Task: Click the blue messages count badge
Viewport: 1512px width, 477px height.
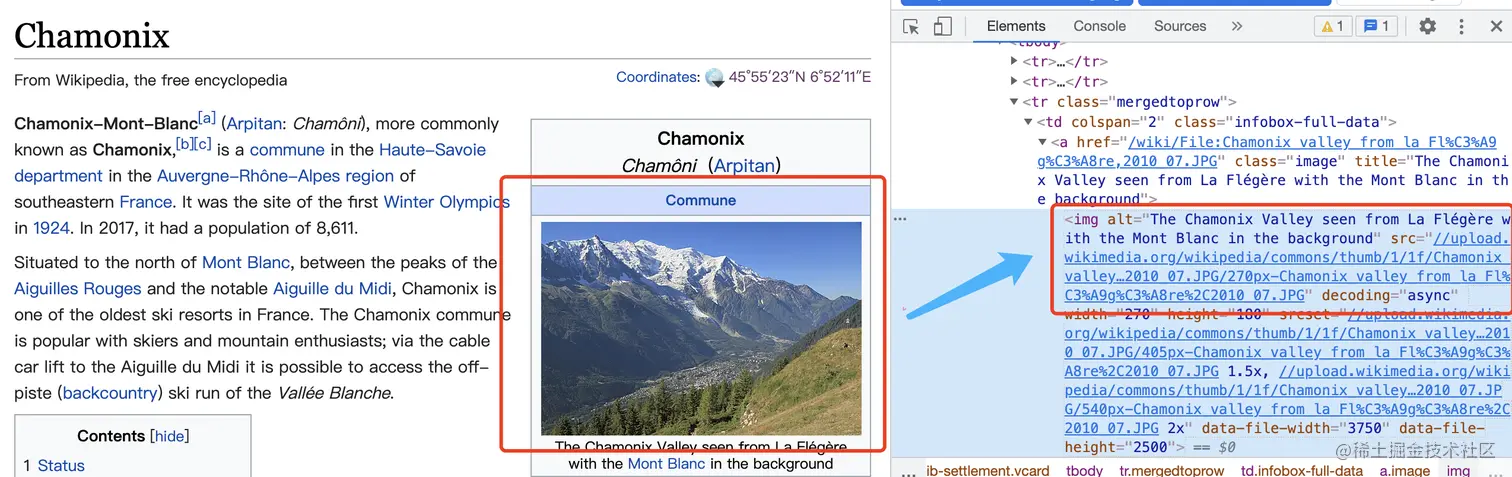Action: click(x=1377, y=27)
